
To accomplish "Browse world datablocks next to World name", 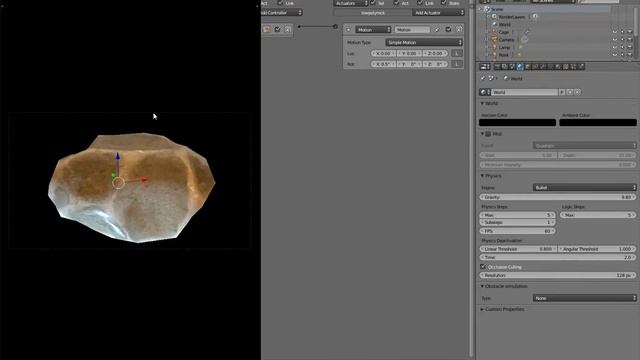I will click(485, 92).
